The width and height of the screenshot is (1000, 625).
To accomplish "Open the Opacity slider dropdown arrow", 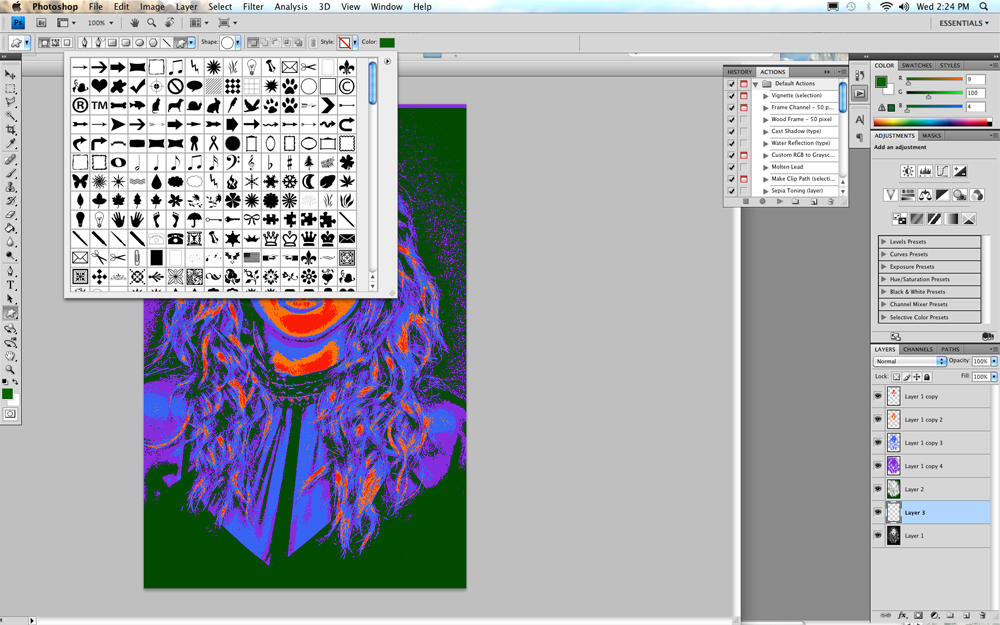I will (994, 361).
